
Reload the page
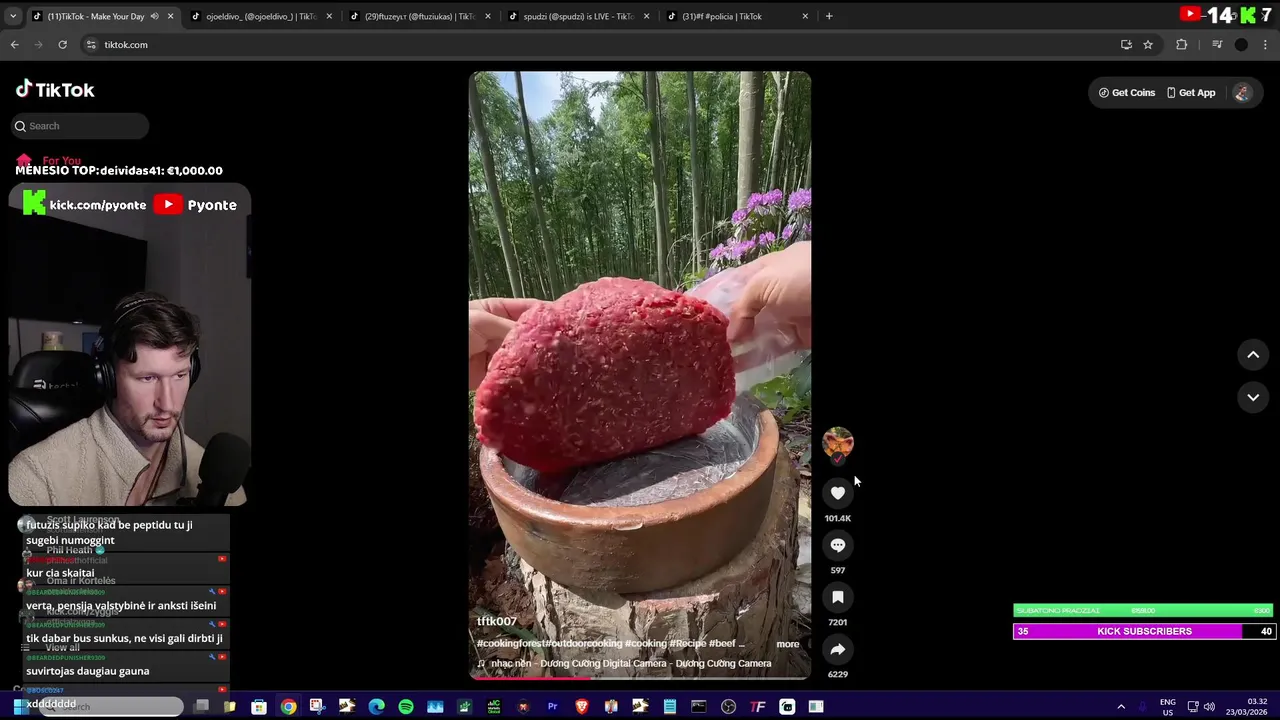pos(62,45)
